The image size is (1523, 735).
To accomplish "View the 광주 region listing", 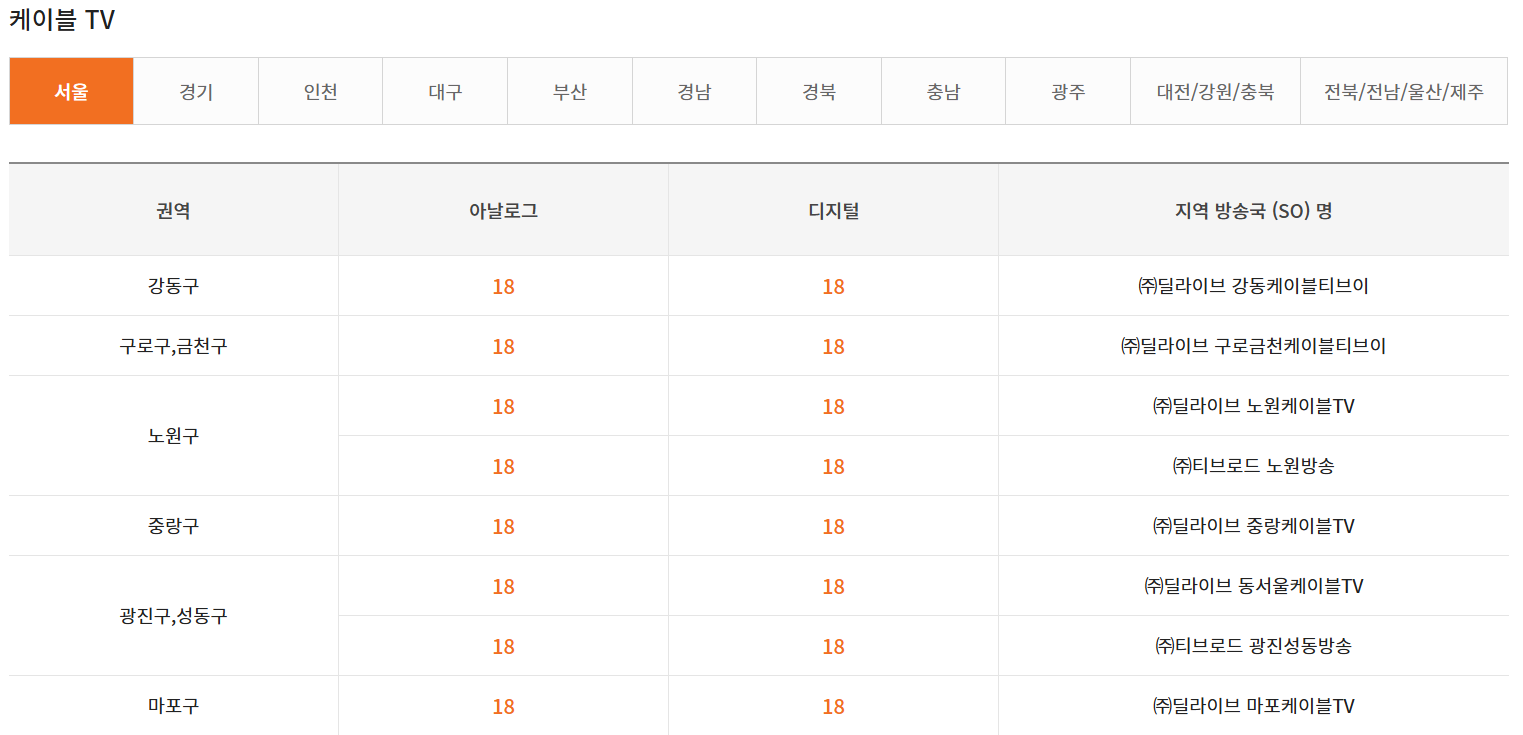I will tap(1067, 90).
